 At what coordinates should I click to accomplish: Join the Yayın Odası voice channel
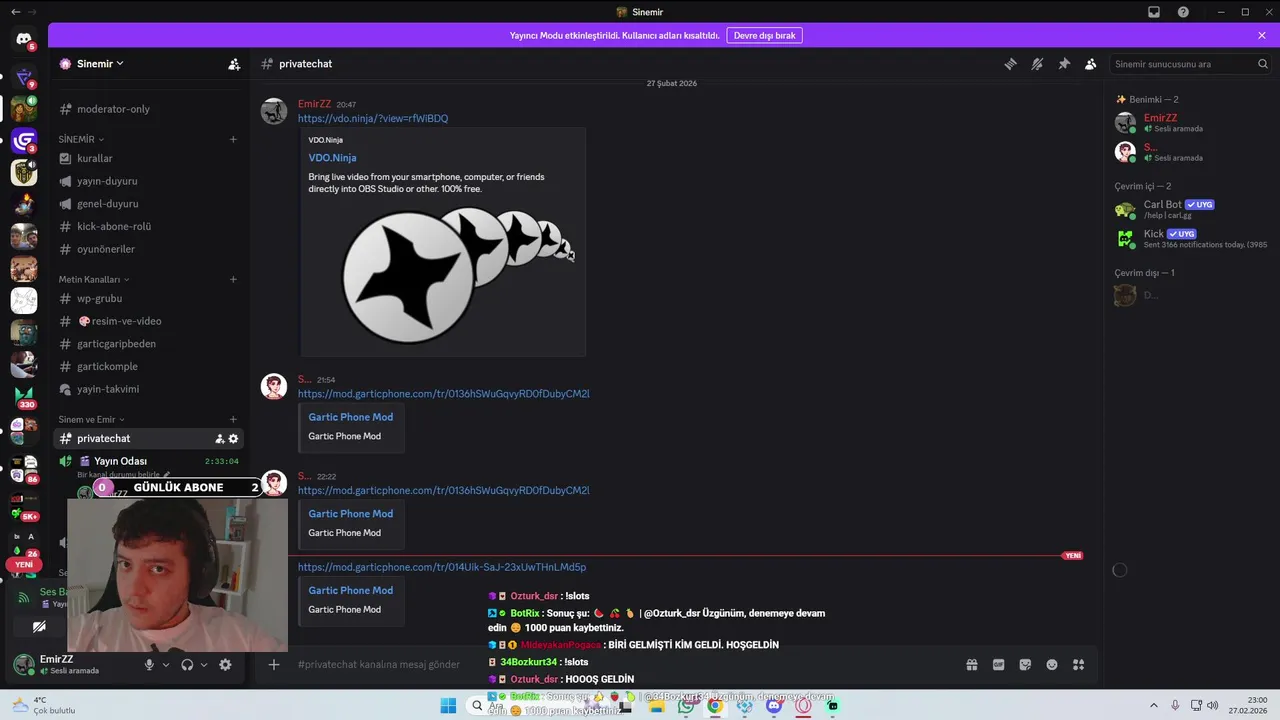click(149, 461)
